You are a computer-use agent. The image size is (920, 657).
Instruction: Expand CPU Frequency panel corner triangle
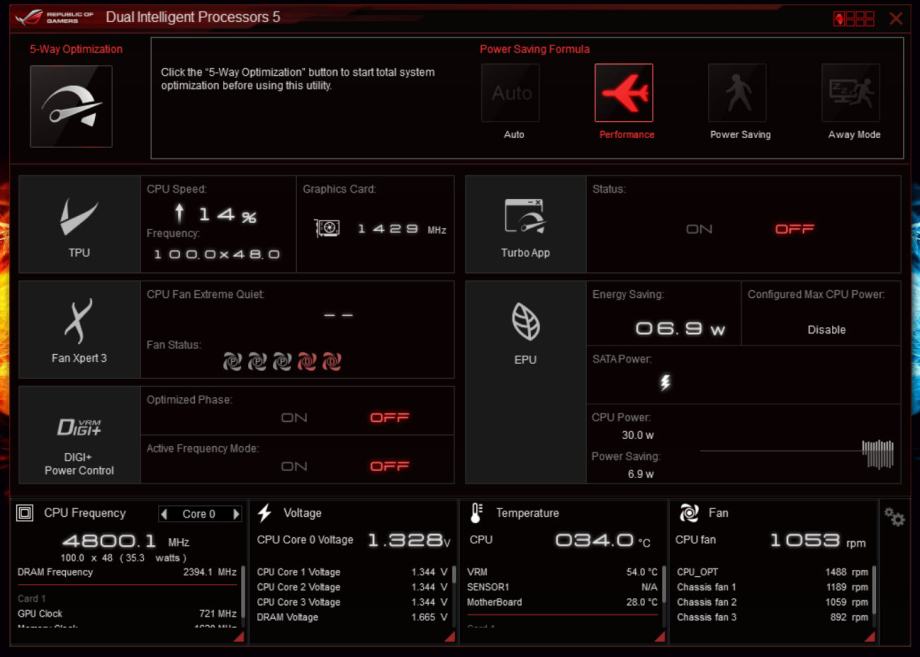[x=239, y=637]
